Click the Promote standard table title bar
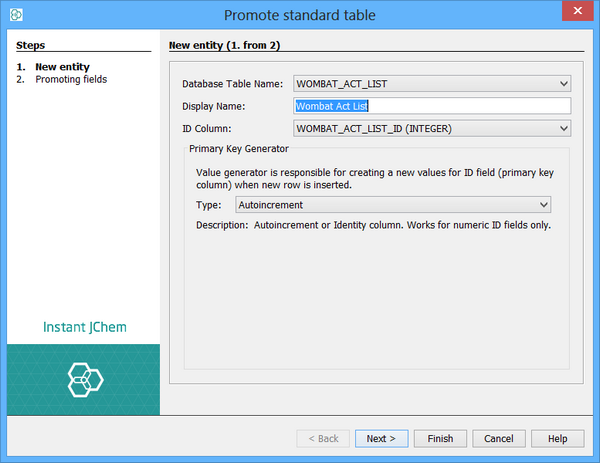Image resolution: width=600 pixels, height=463 pixels. coord(300,15)
